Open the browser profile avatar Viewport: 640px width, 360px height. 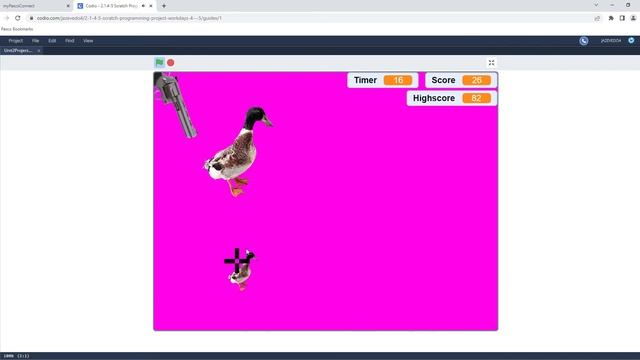633,18
